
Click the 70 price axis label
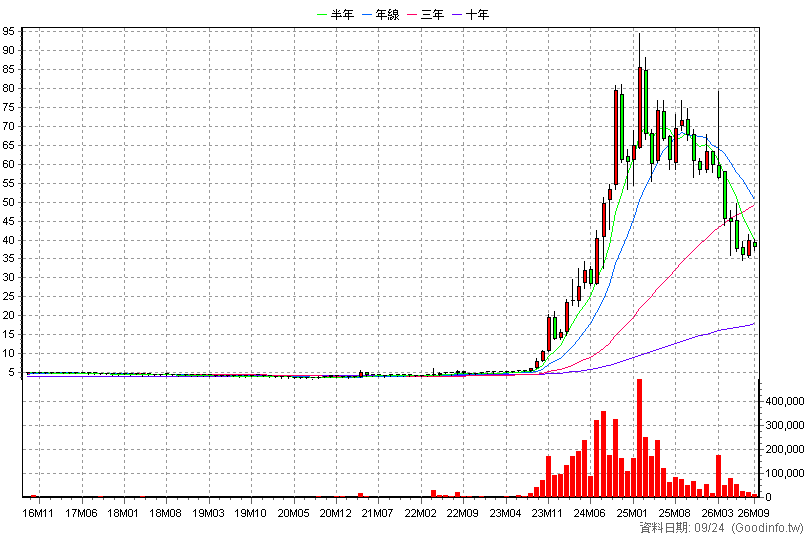click(9, 127)
